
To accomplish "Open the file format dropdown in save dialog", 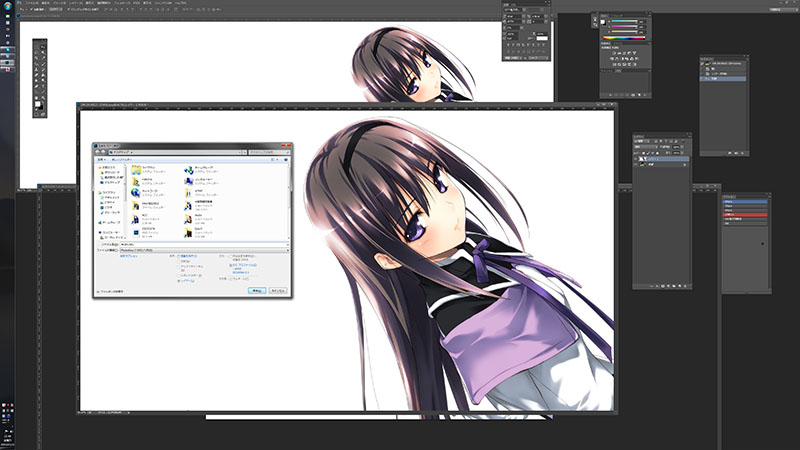I will (205, 250).
